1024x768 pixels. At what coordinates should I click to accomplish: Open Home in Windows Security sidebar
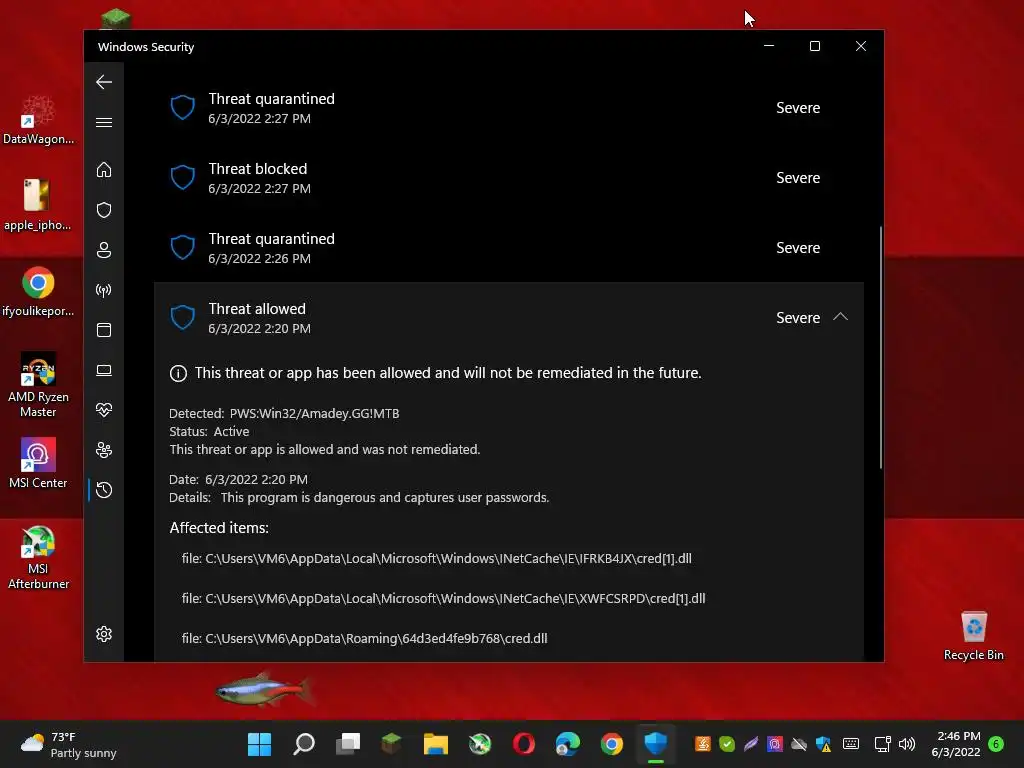tap(104, 170)
